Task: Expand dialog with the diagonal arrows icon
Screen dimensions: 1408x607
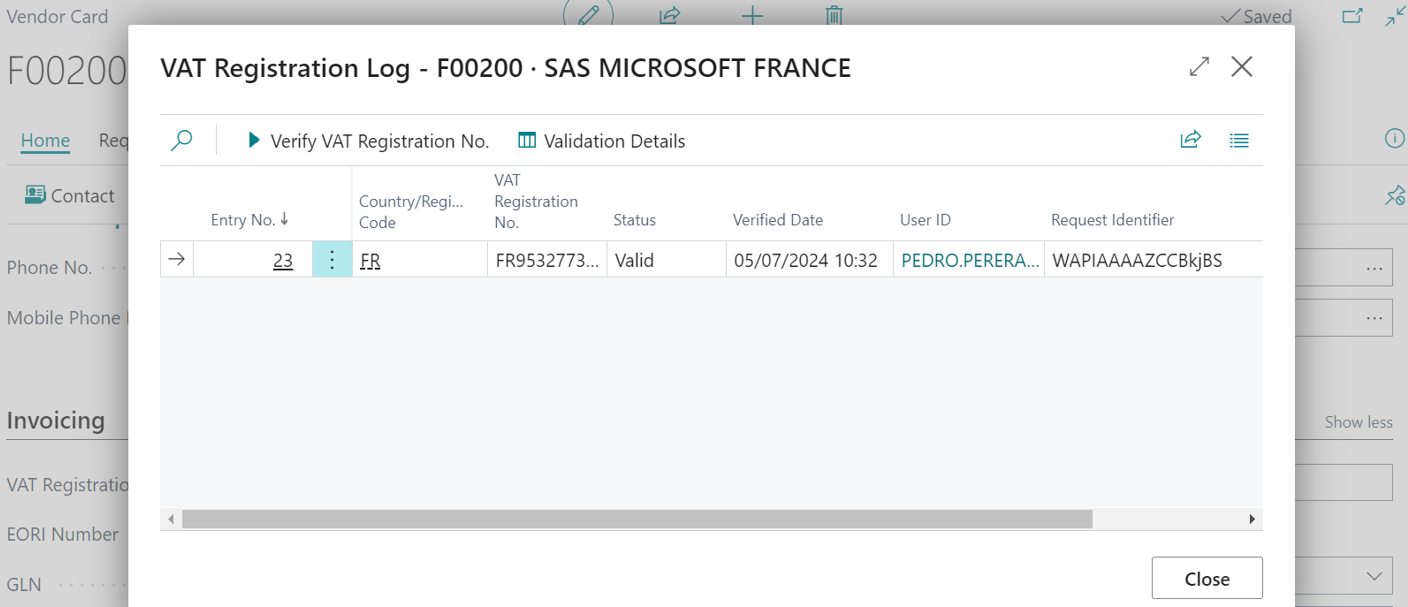Action: coord(1199,67)
